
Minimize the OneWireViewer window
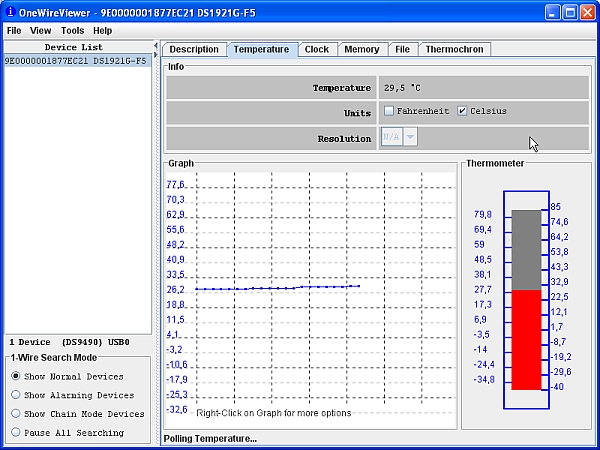[x=553, y=12]
